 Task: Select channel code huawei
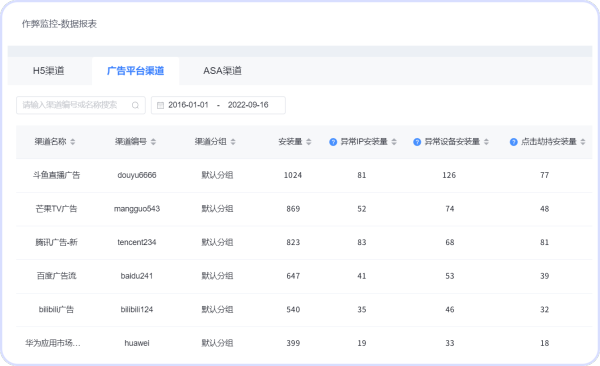point(137,343)
